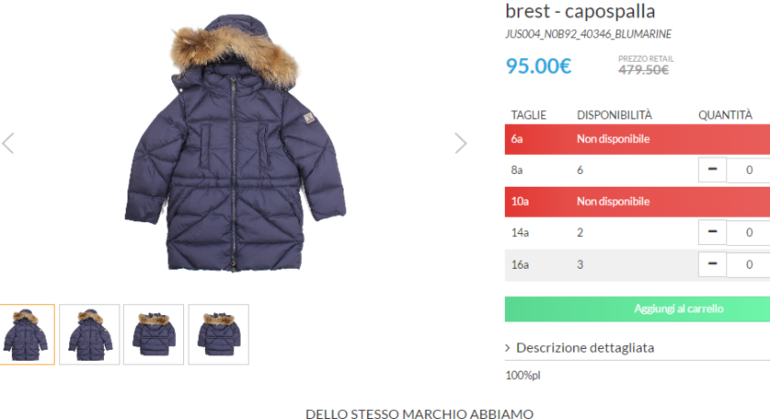770x419 pixels.
Task: Decrease quantity for size 14a
Action: pyautogui.click(x=712, y=232)
